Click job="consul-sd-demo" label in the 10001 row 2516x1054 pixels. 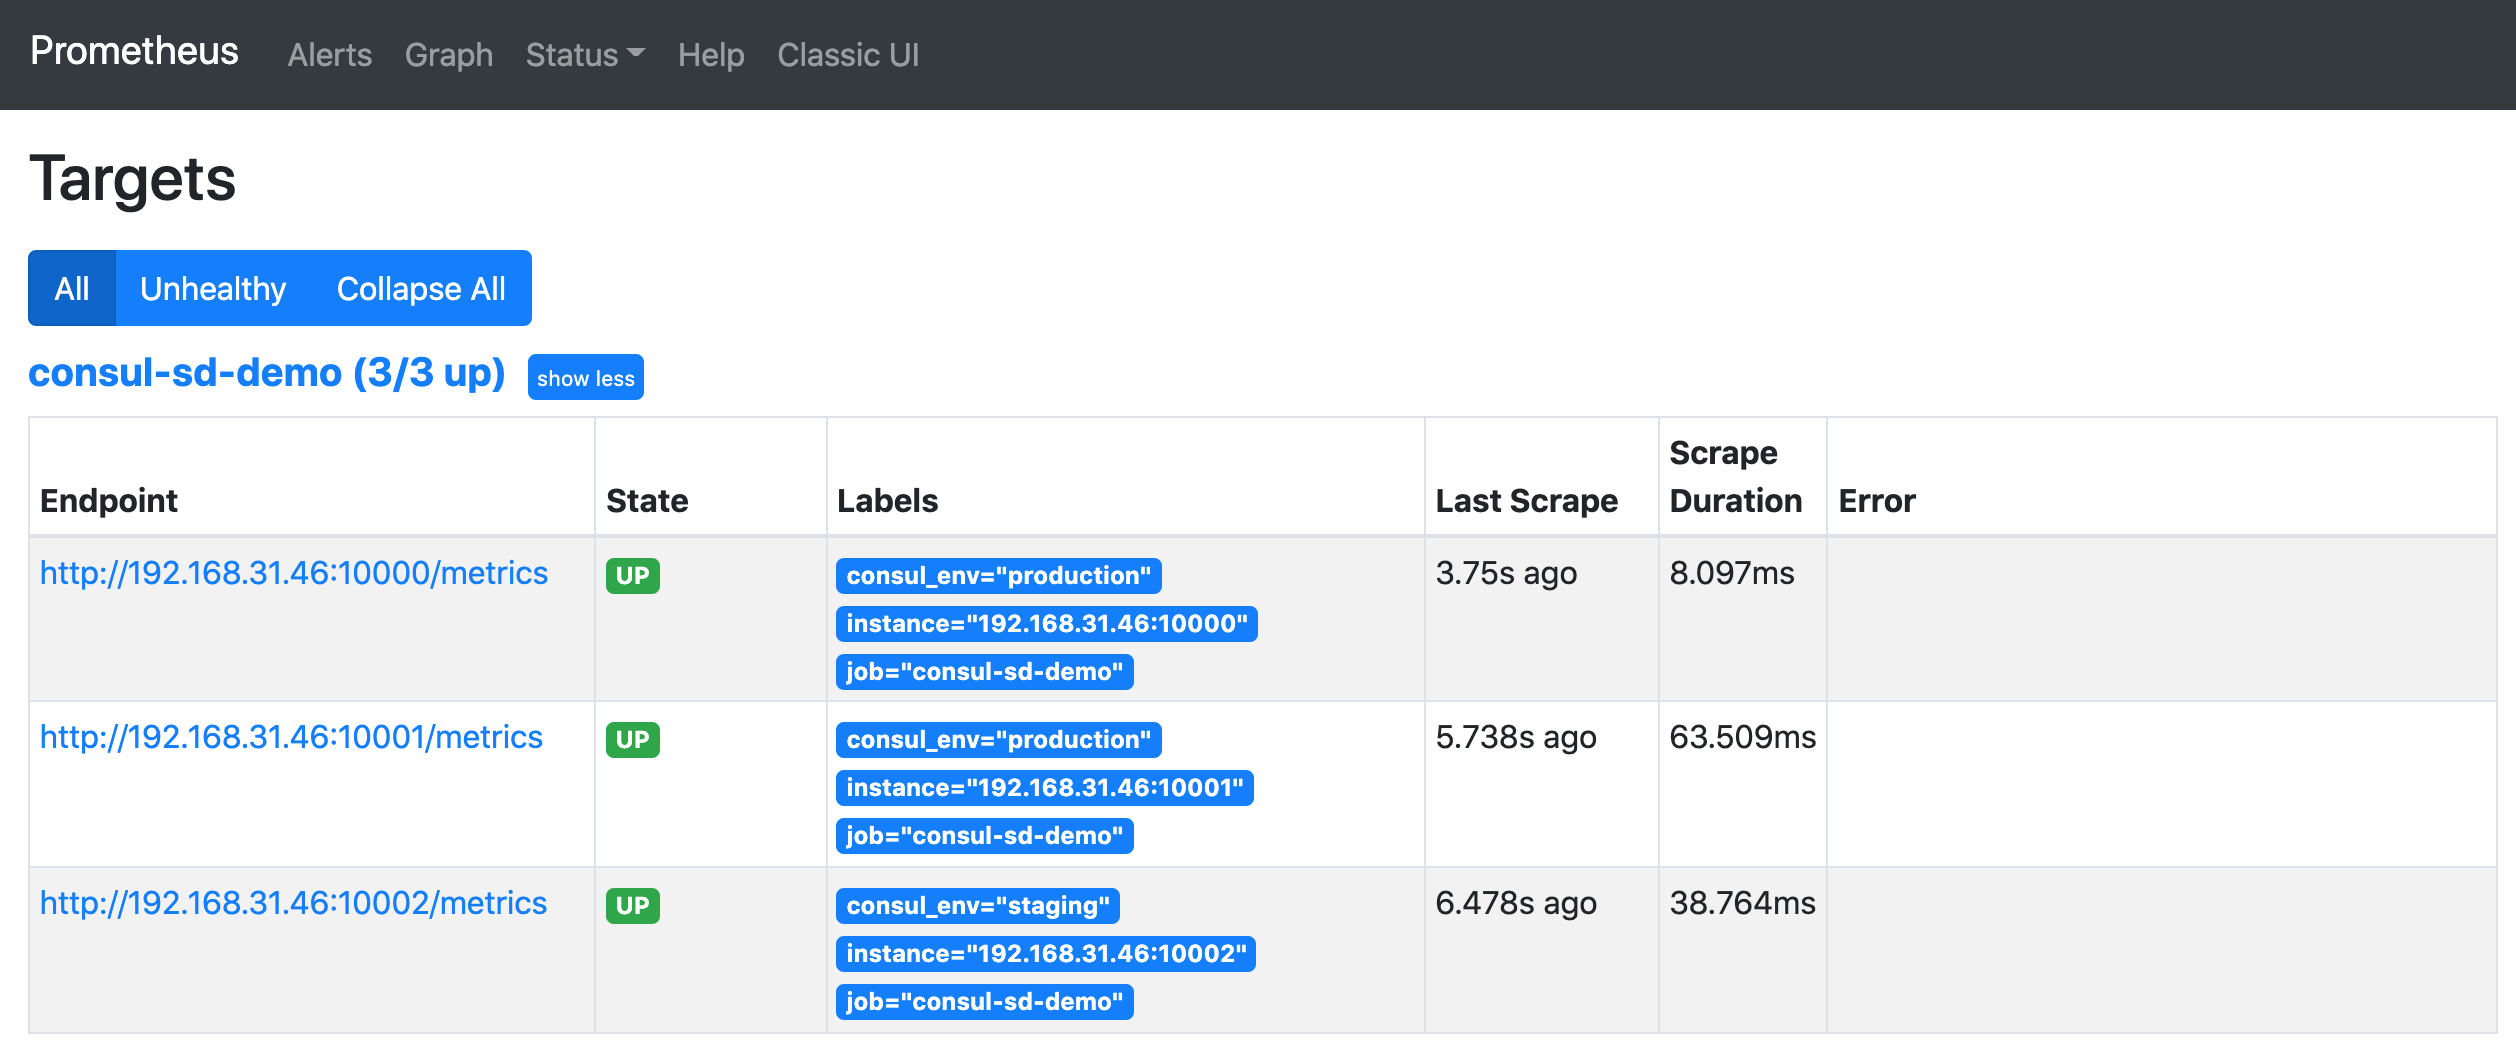(985, 836)
